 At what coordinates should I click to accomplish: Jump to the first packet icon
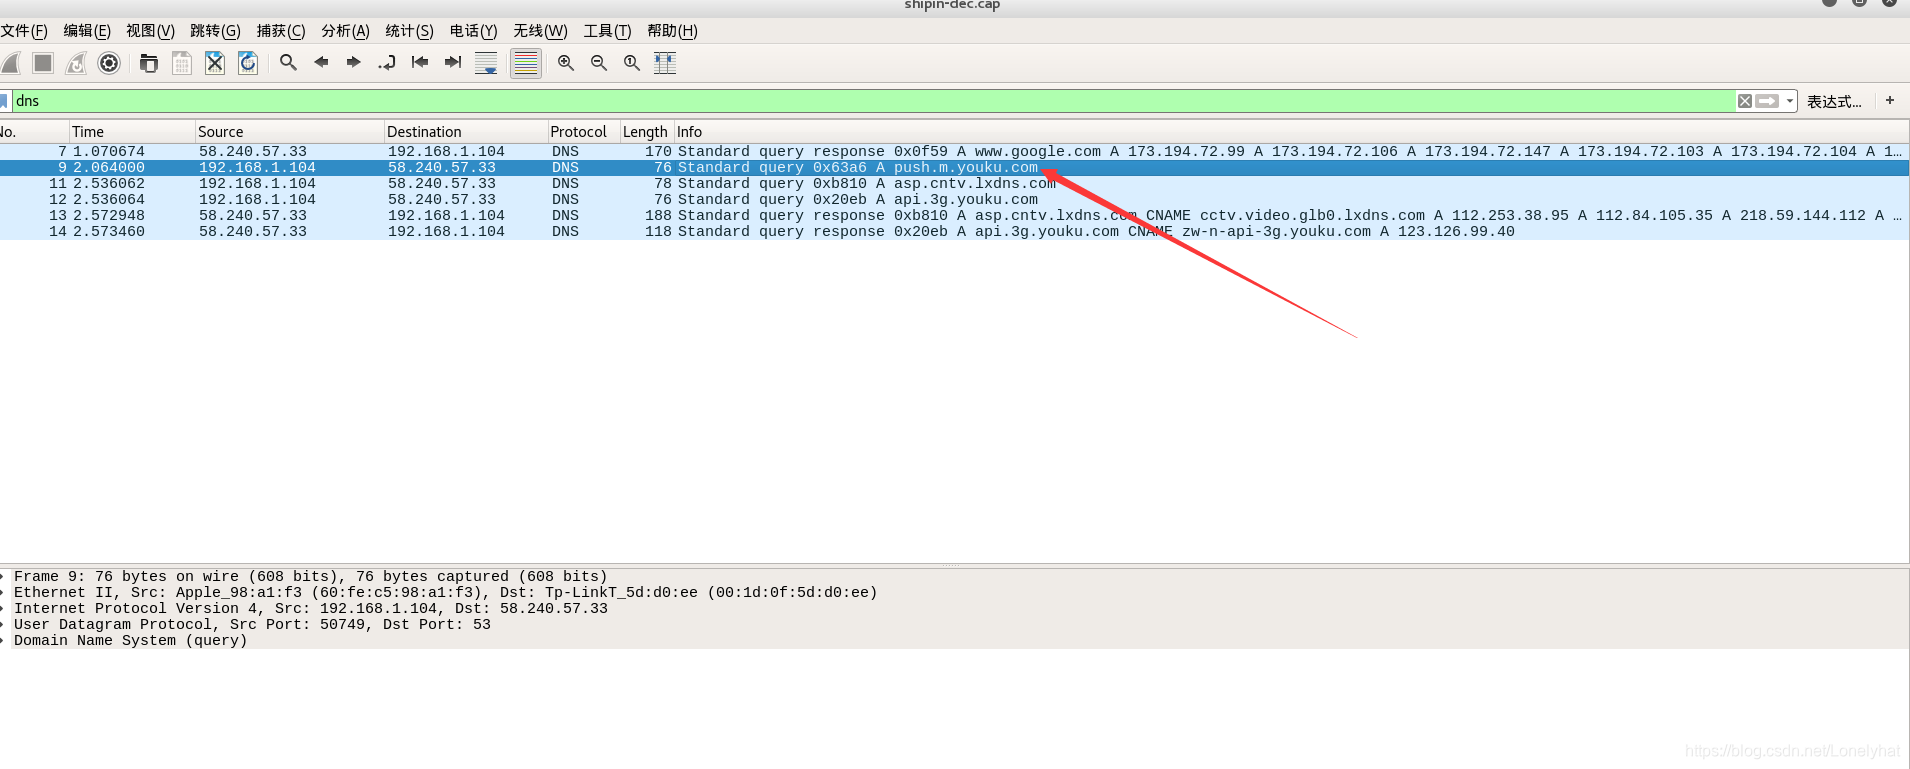point(420,63)
